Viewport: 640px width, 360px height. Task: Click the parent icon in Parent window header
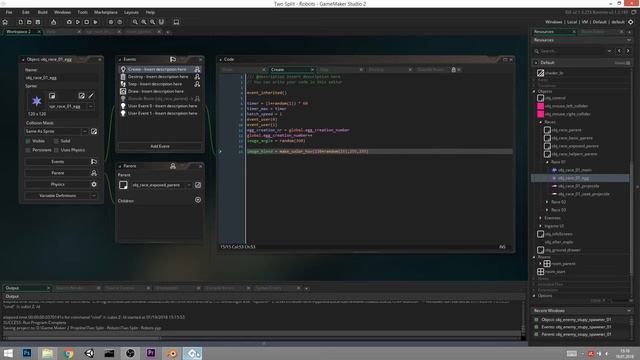coord(173,166)
